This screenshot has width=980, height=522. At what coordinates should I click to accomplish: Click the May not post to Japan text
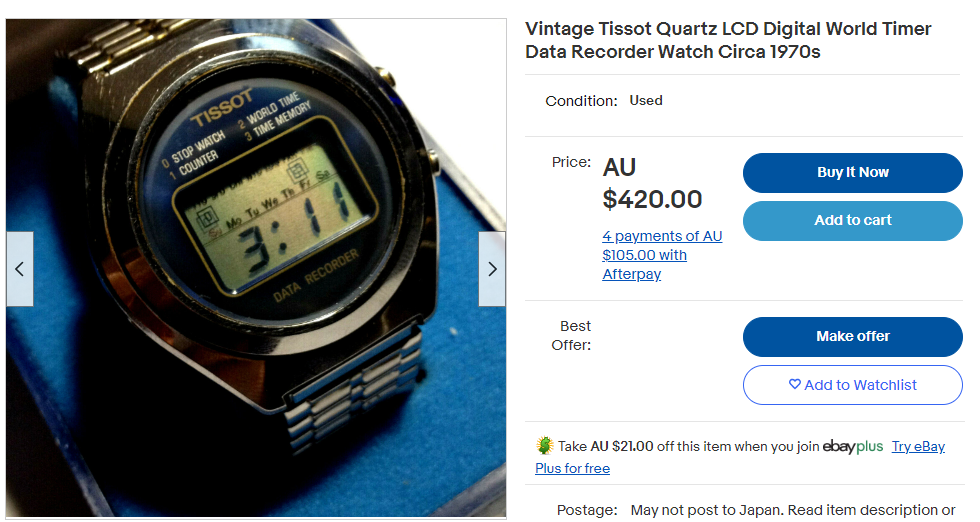coord(706,510)
